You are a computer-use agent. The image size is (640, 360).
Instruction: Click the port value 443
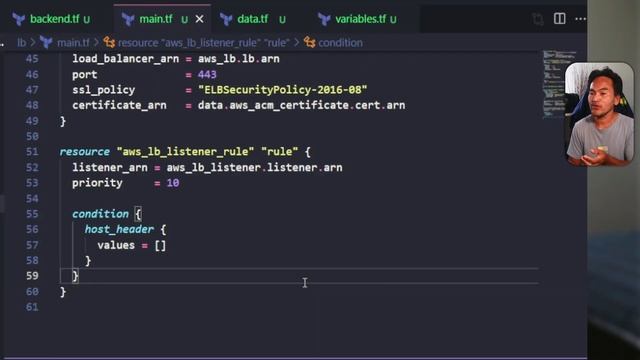click(x=207, y=75)
